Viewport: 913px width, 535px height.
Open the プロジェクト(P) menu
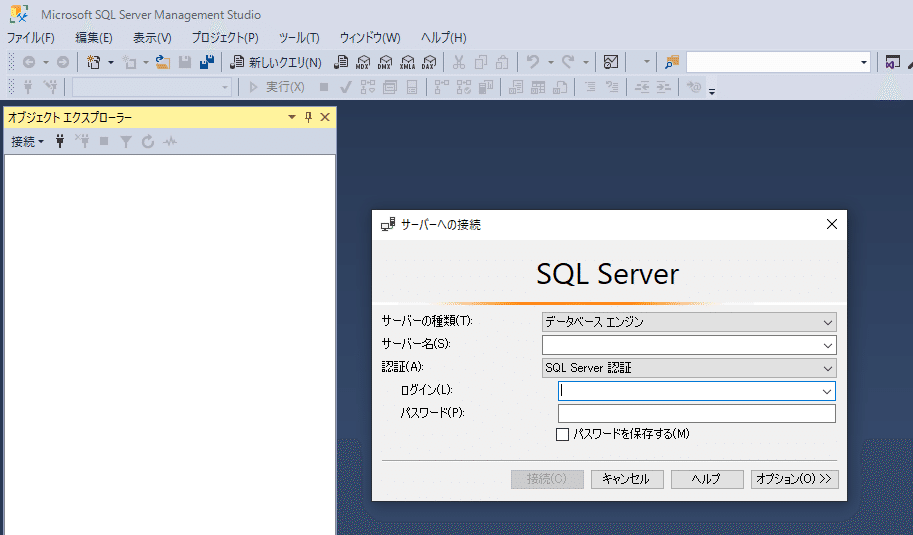click(x=225, y=38)
